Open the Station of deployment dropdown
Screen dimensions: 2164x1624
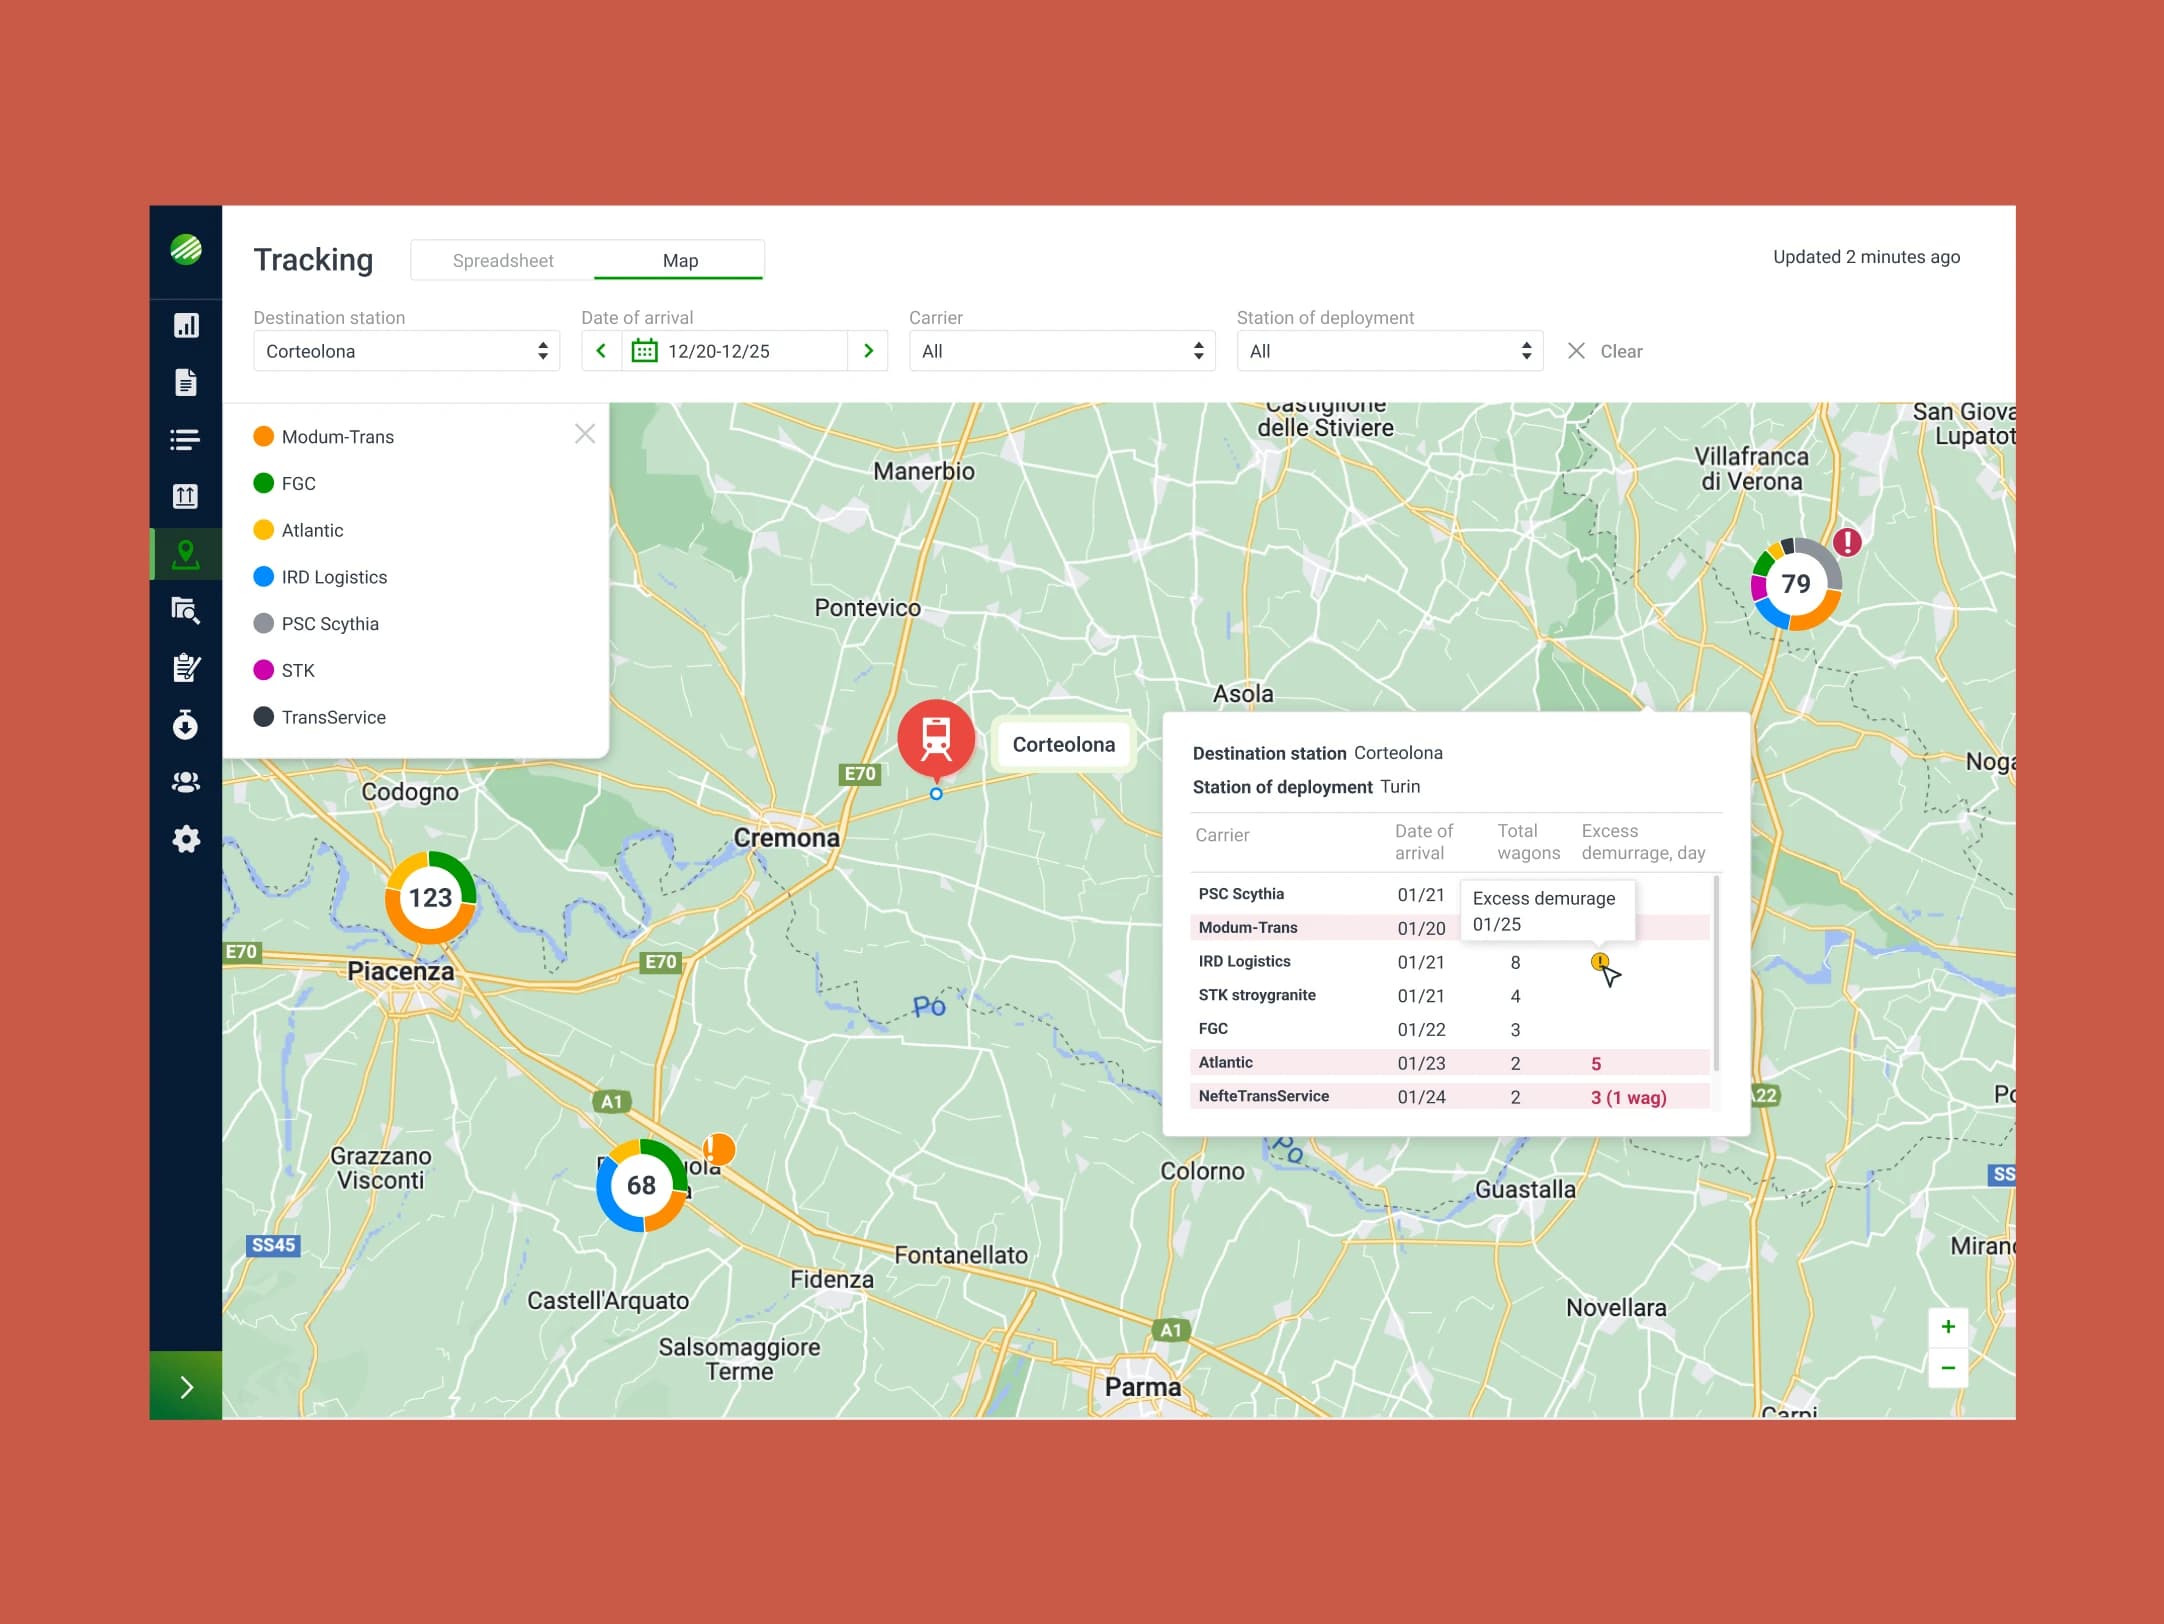point(1390,351)
